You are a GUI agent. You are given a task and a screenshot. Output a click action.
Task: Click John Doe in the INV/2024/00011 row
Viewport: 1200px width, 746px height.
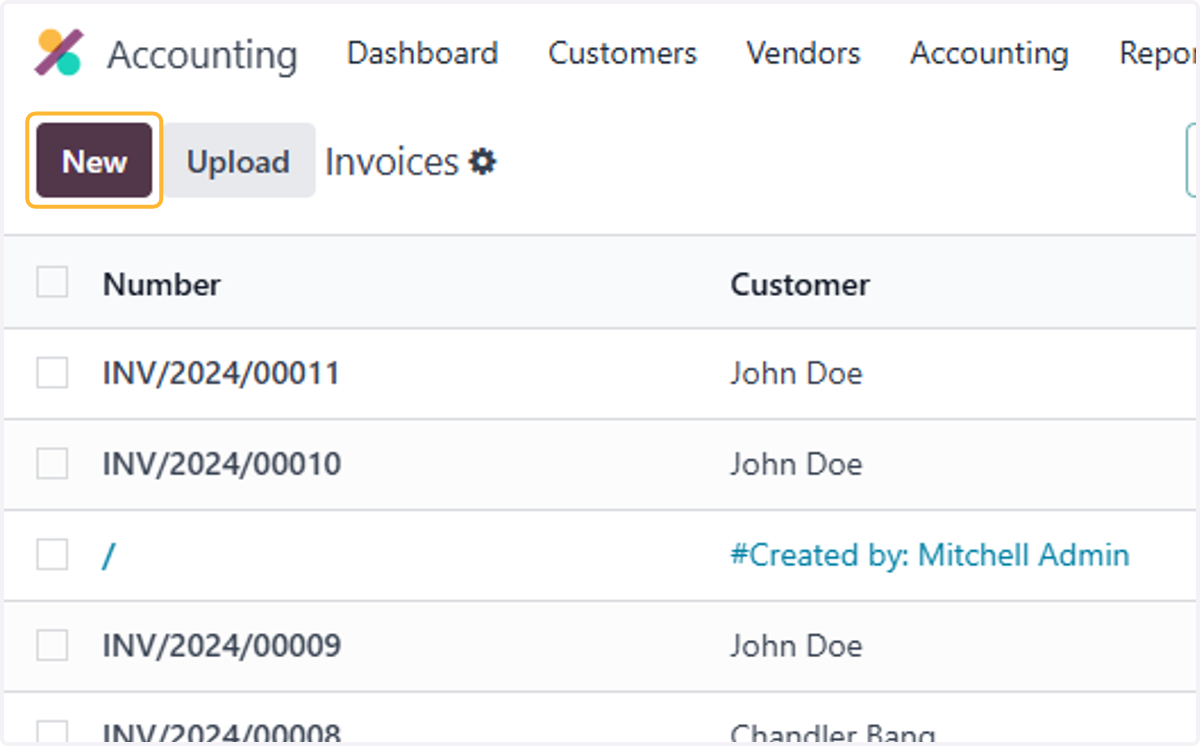tap(796, 373)
